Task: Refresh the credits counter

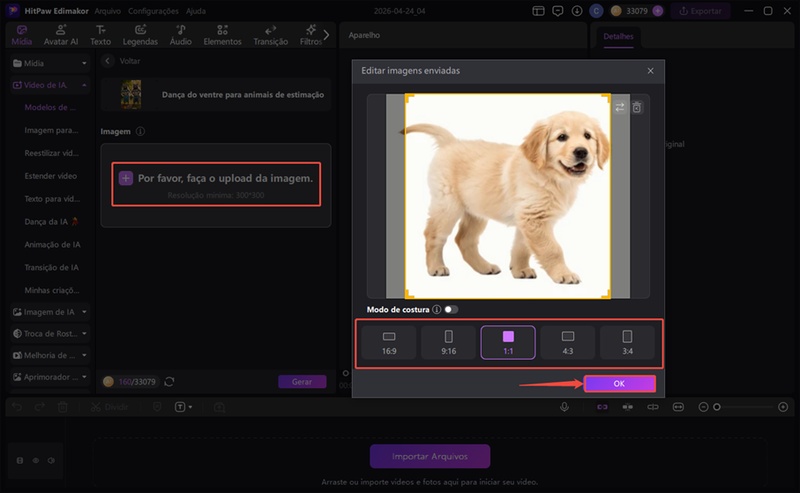Action: coord(169,382)
